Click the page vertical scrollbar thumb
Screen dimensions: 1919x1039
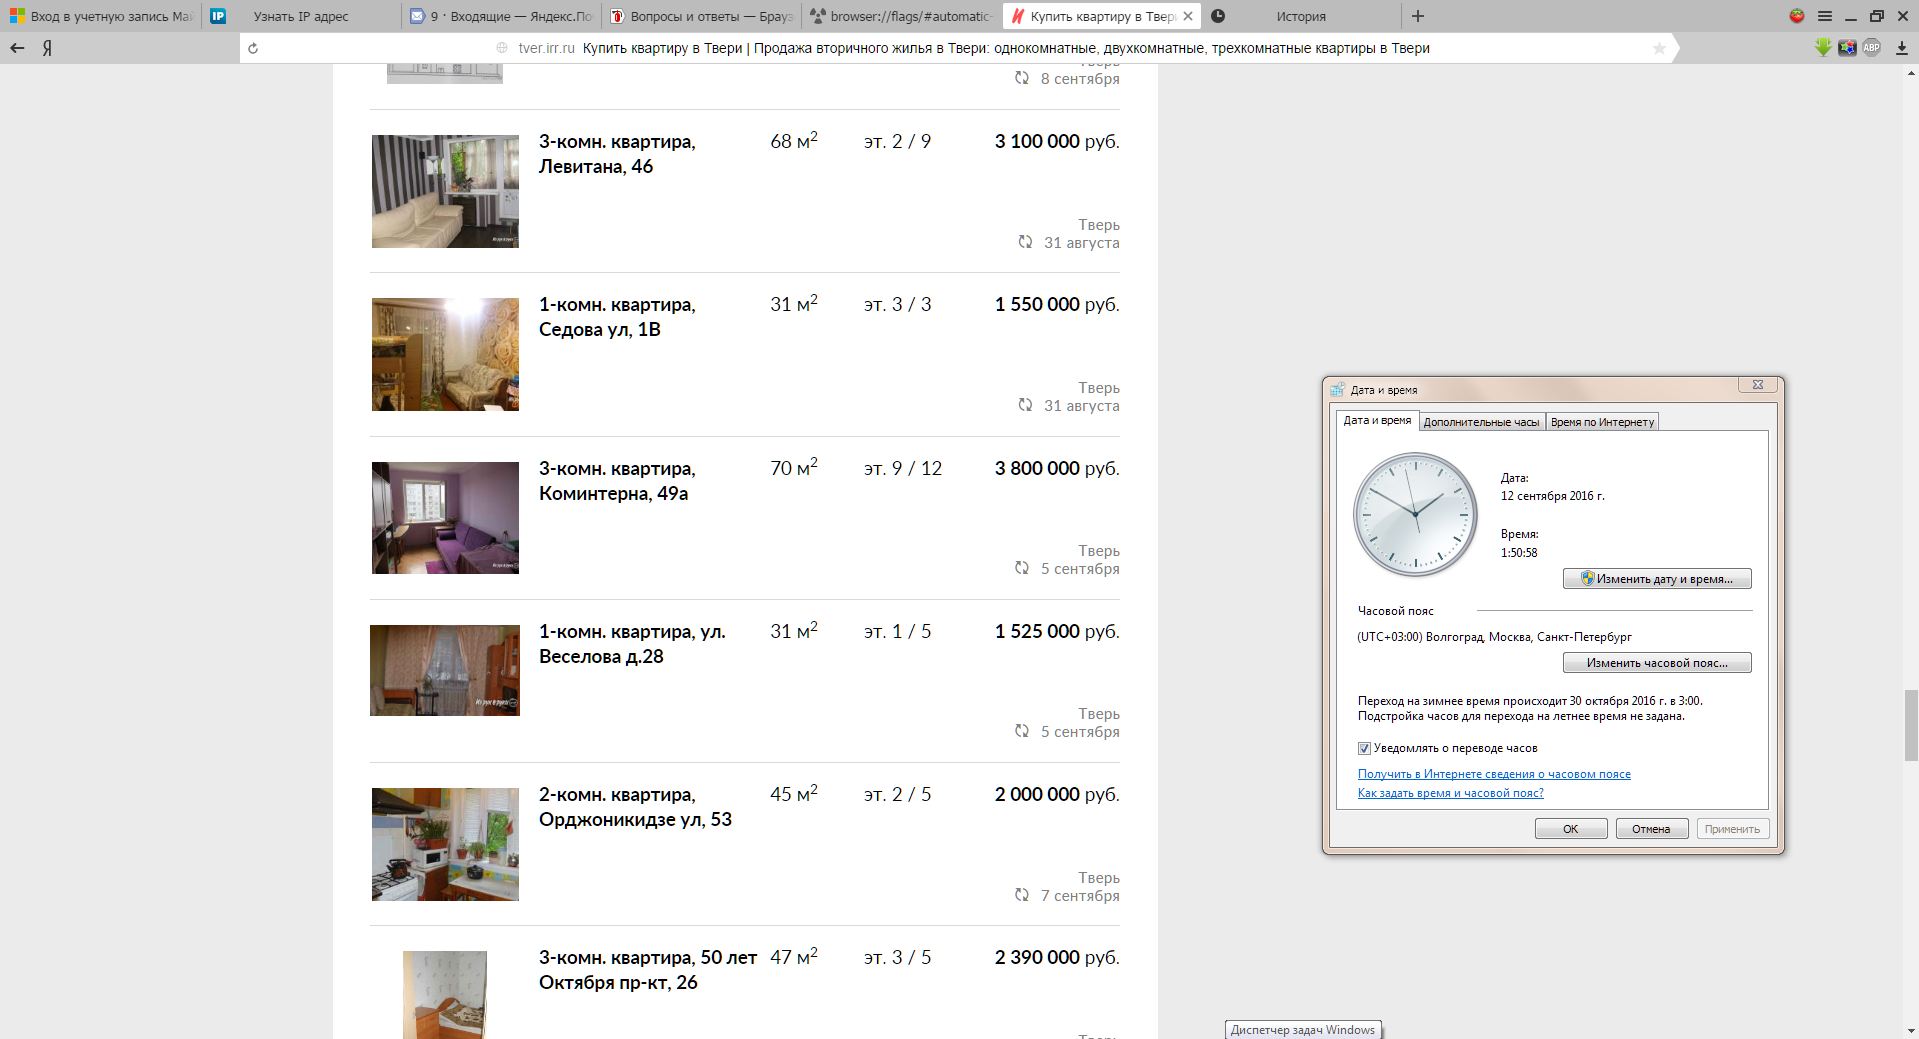pos(1910,725)
